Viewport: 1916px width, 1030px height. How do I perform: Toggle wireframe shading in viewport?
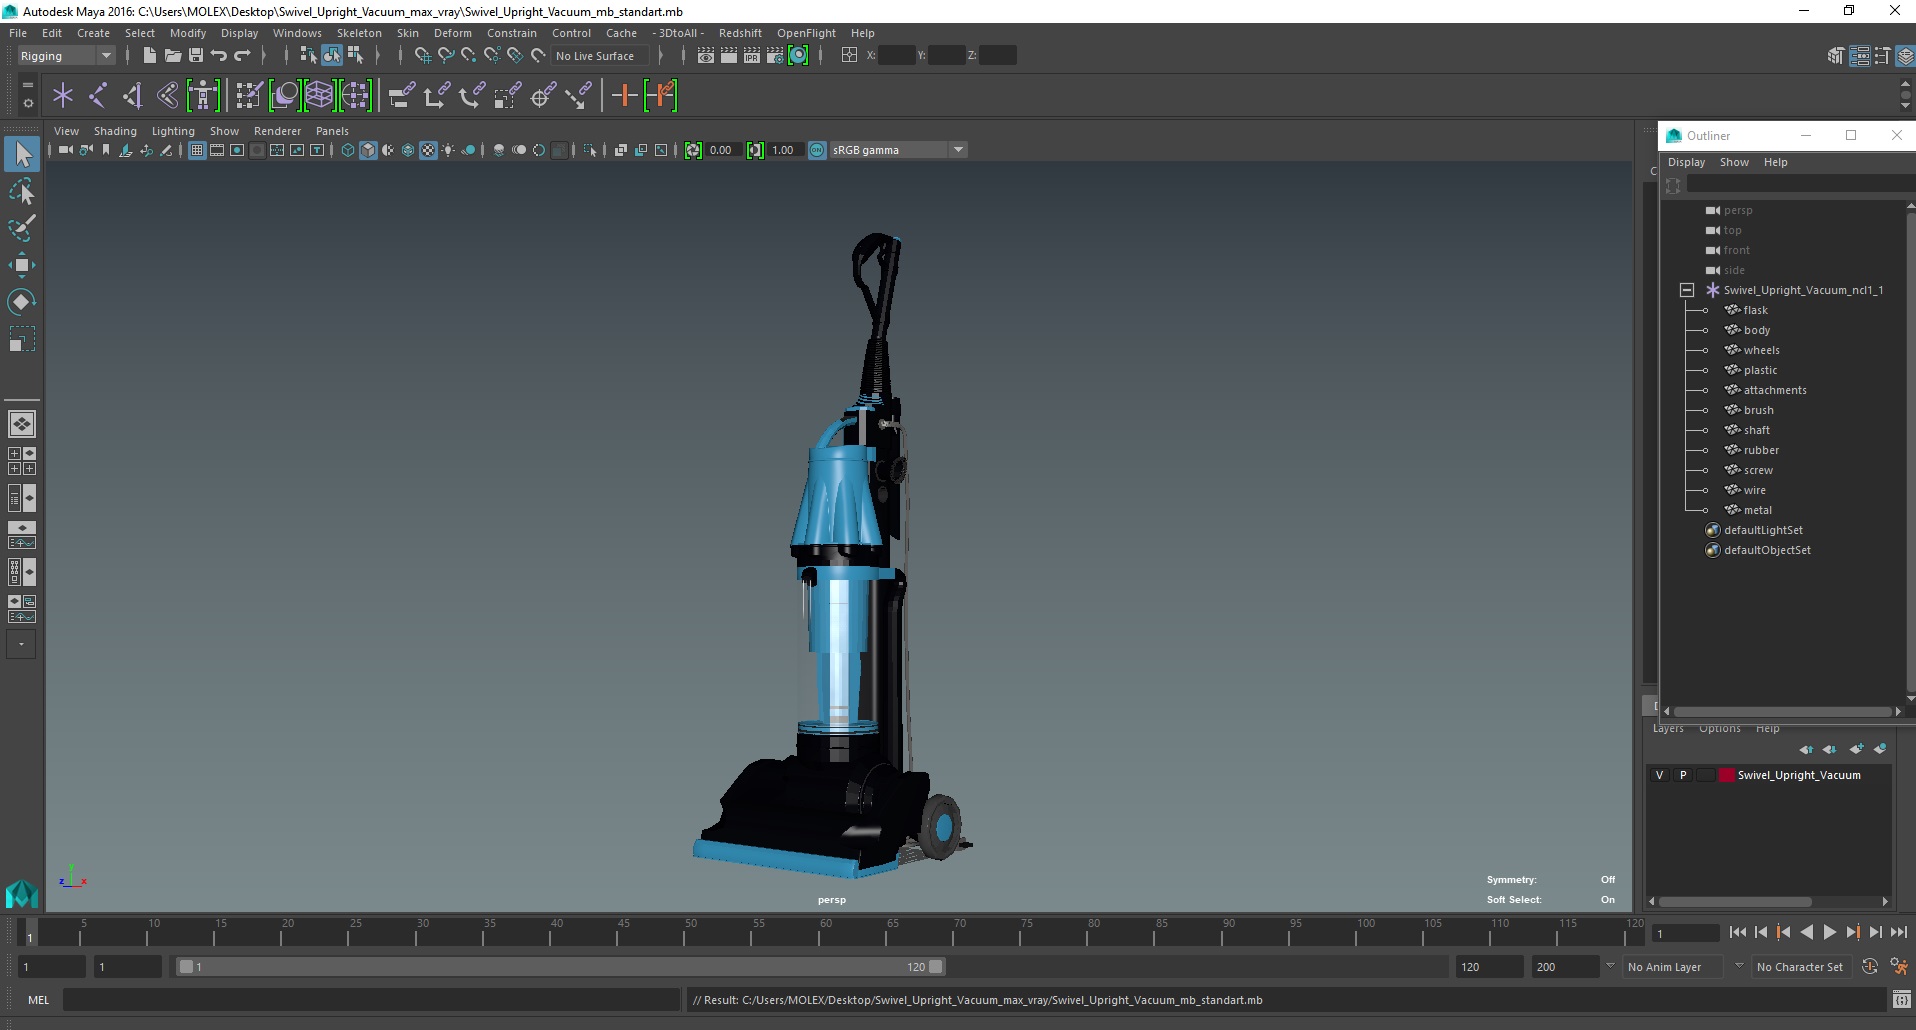point(348,150)
